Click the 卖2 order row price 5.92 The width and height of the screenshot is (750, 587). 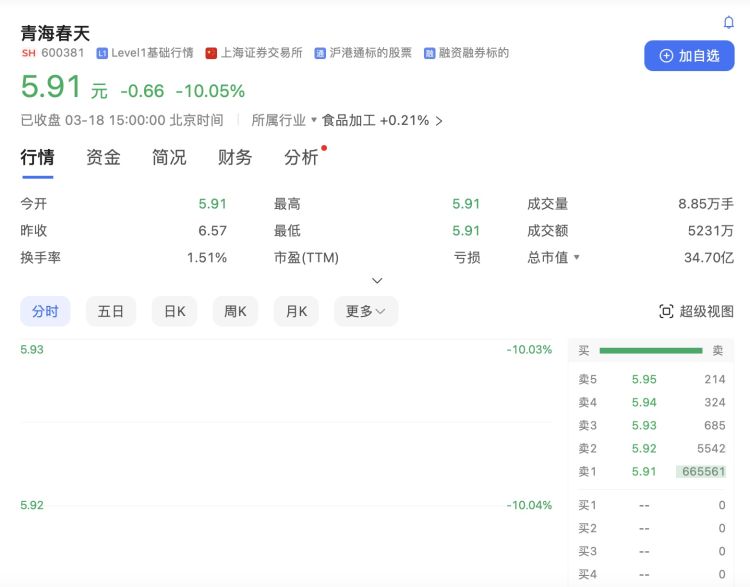pos(644,448)
